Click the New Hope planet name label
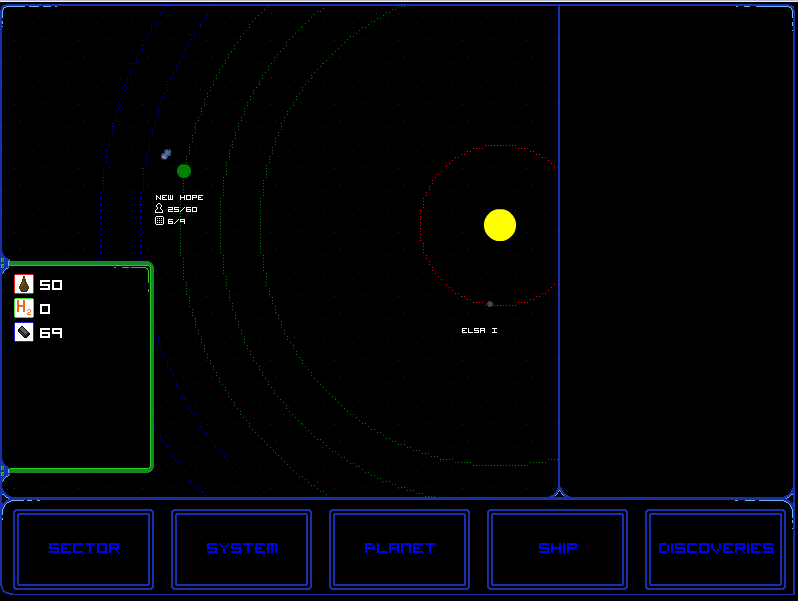The image size is (798, 601). tap(179, 198)
